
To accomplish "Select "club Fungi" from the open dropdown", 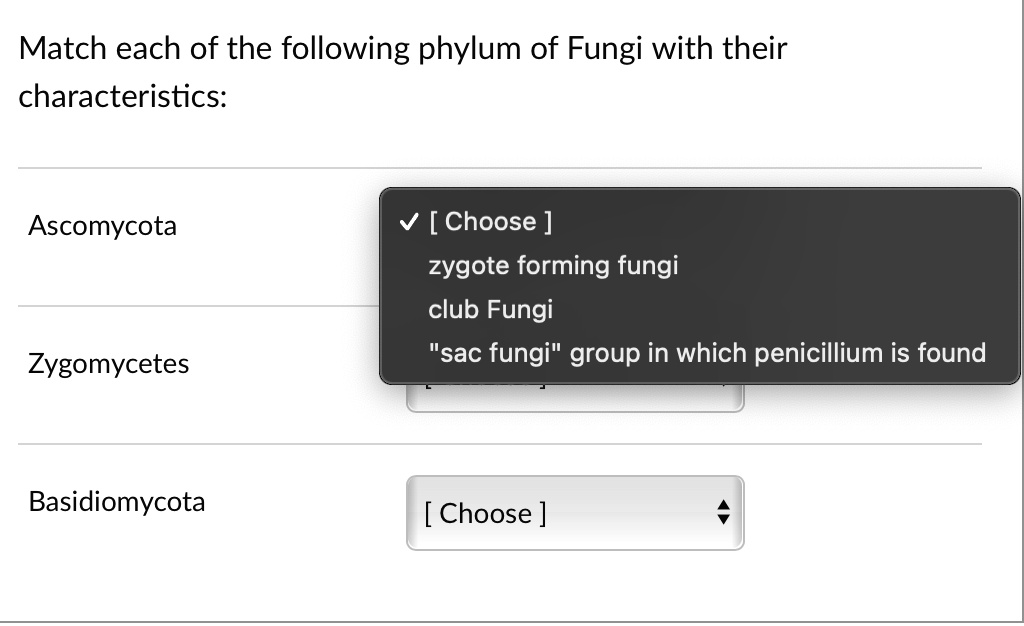I will tap(490, 309).
